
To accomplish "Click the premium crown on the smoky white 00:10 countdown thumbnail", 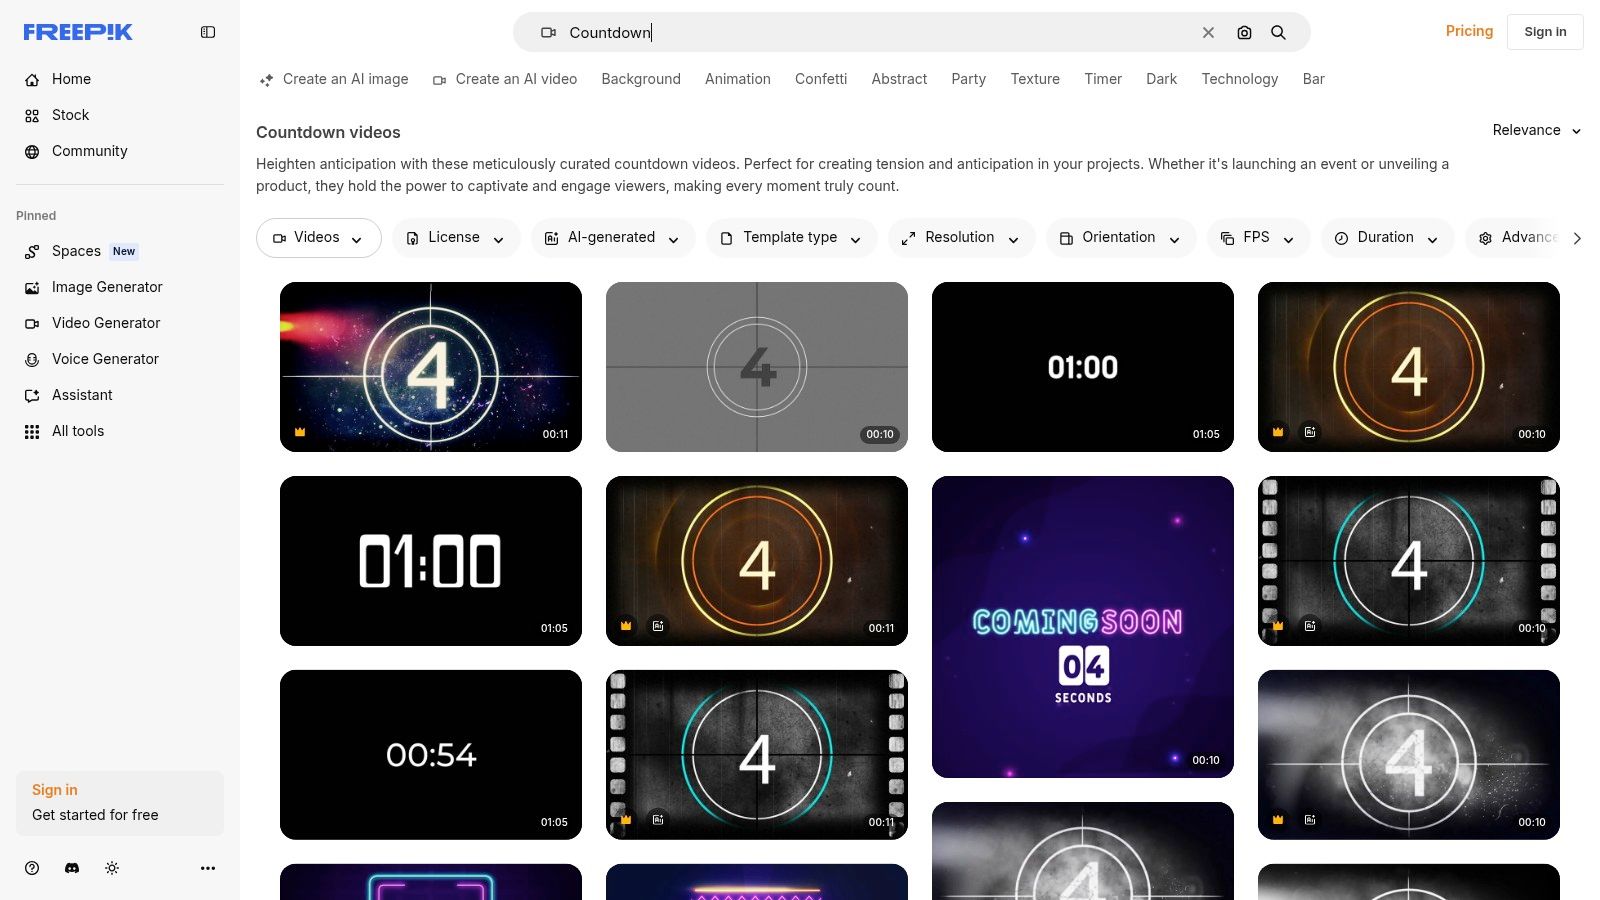I will [1278, 820].
